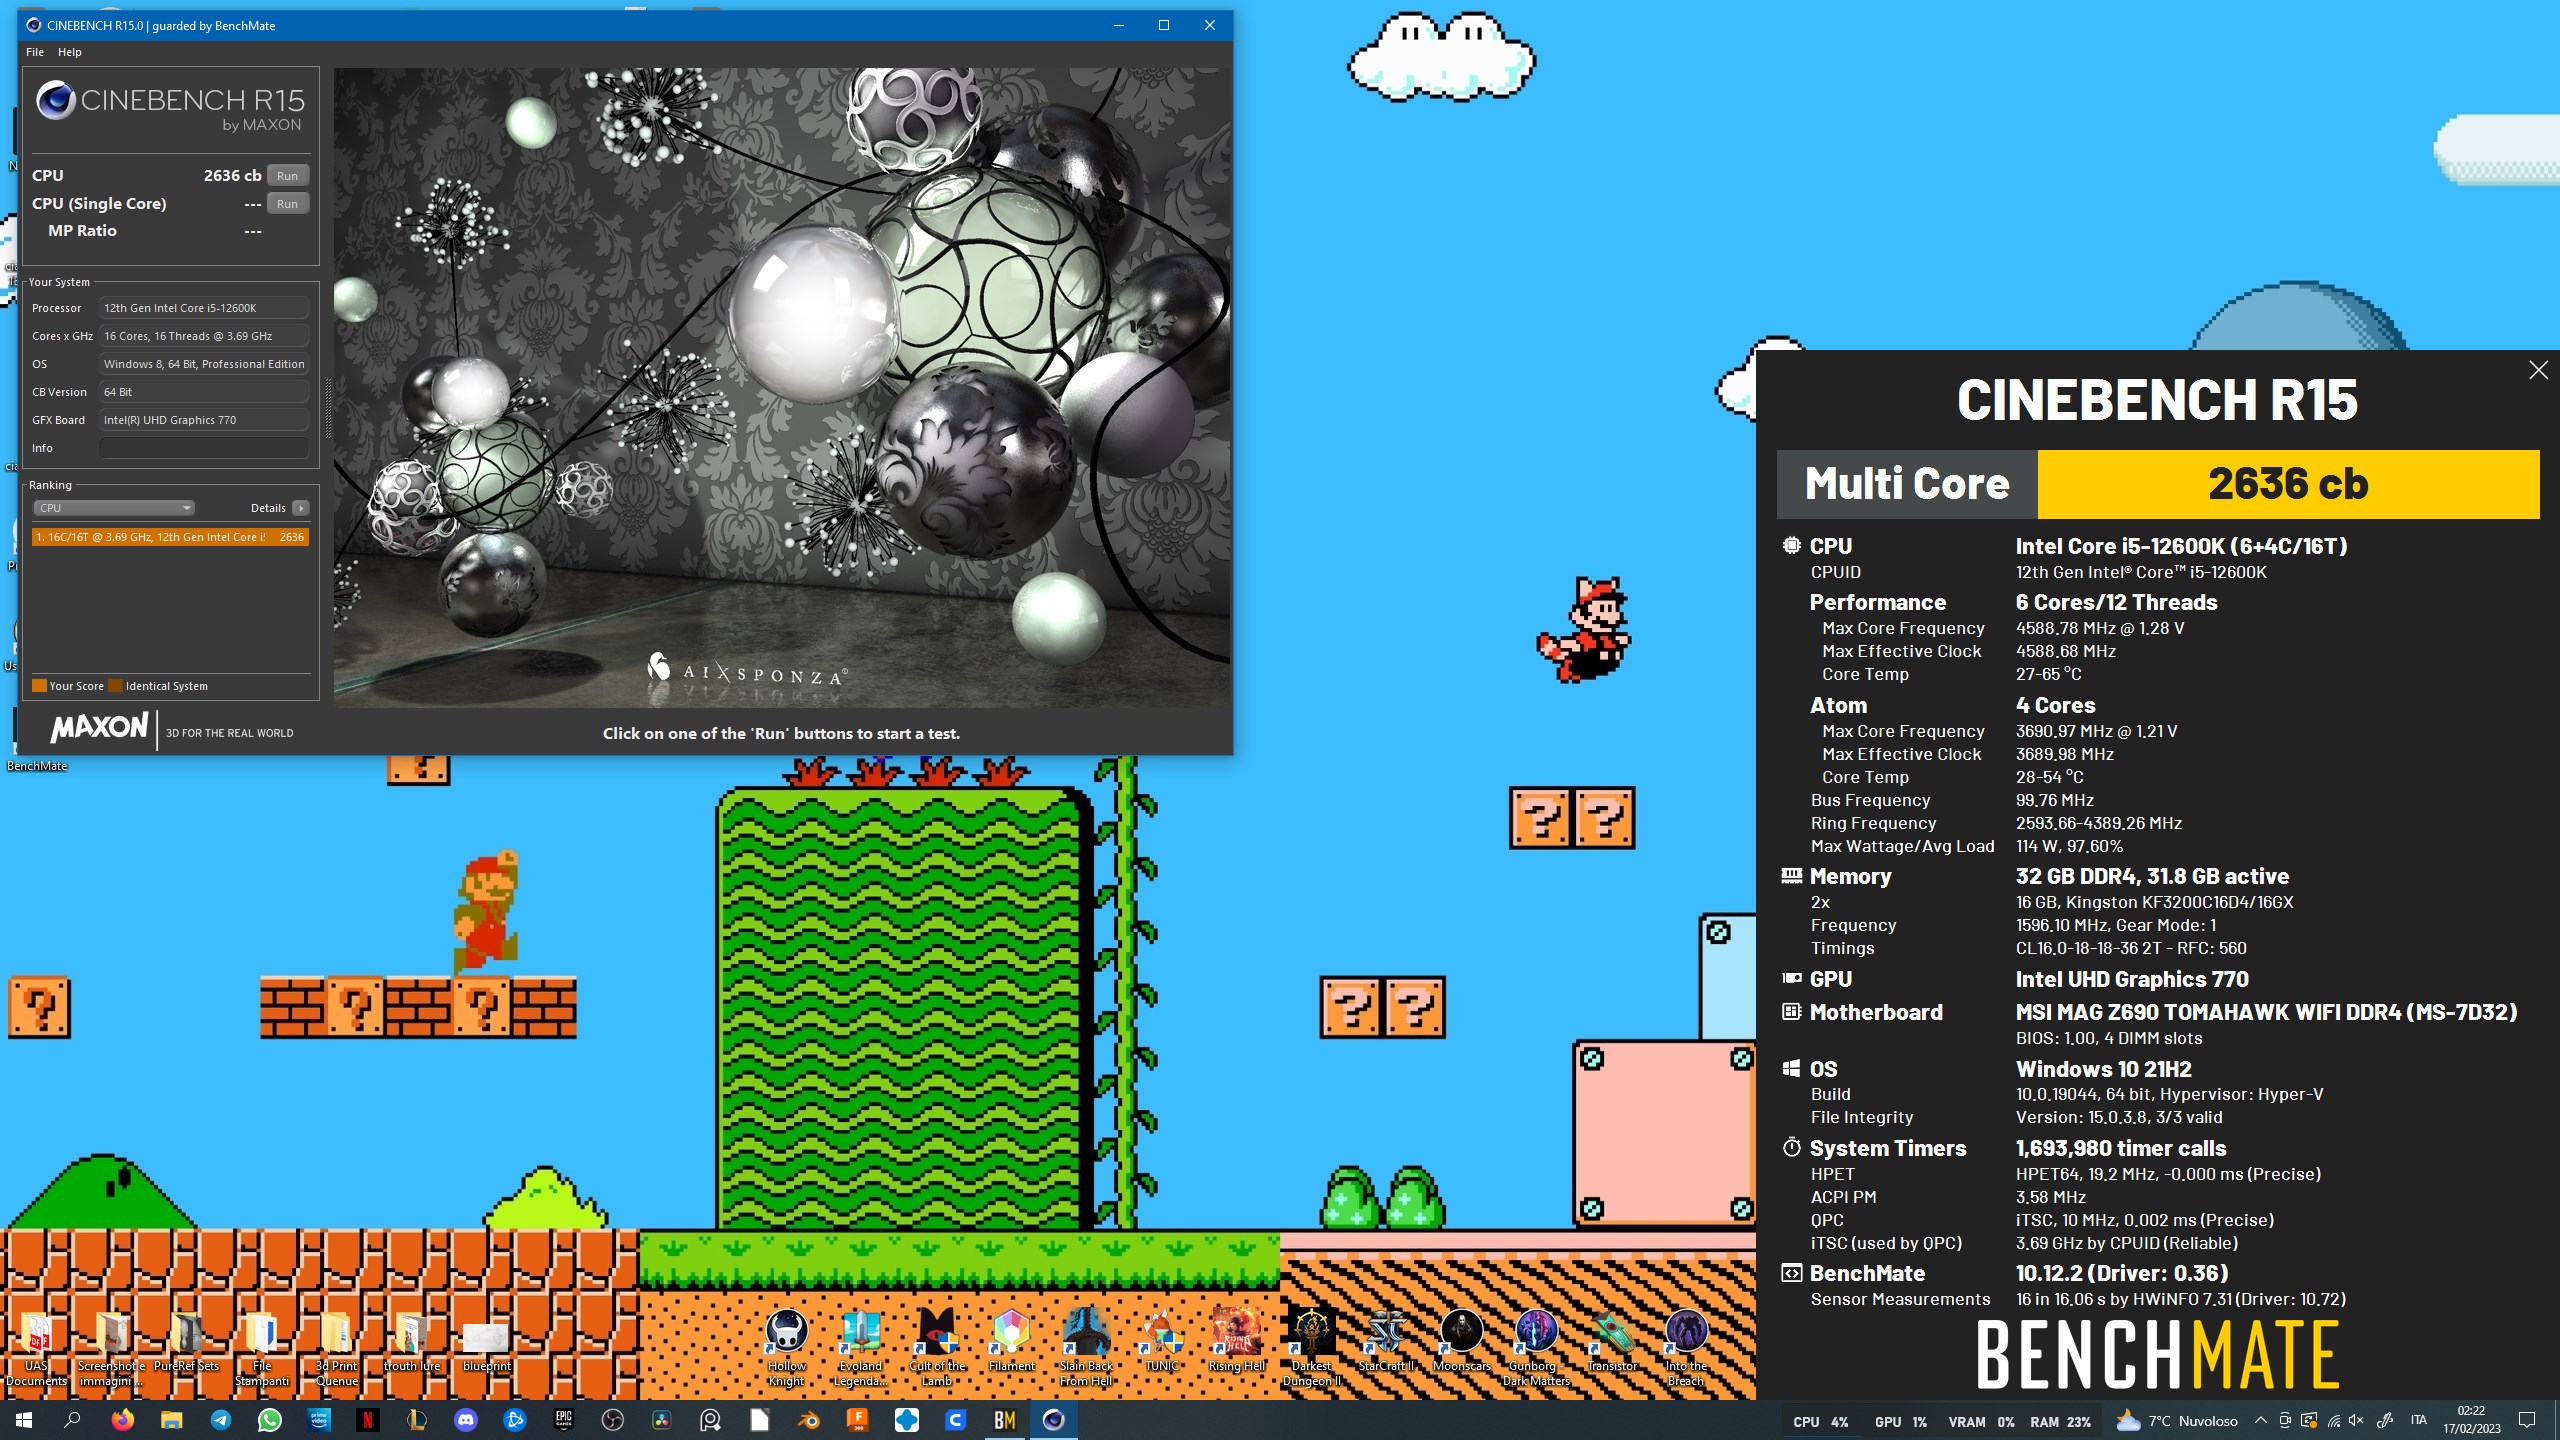This screenshot has height=1440, width=2560.
Task: Open the Into the Breach desktop shortcut
Action: click(1686, 1348)
